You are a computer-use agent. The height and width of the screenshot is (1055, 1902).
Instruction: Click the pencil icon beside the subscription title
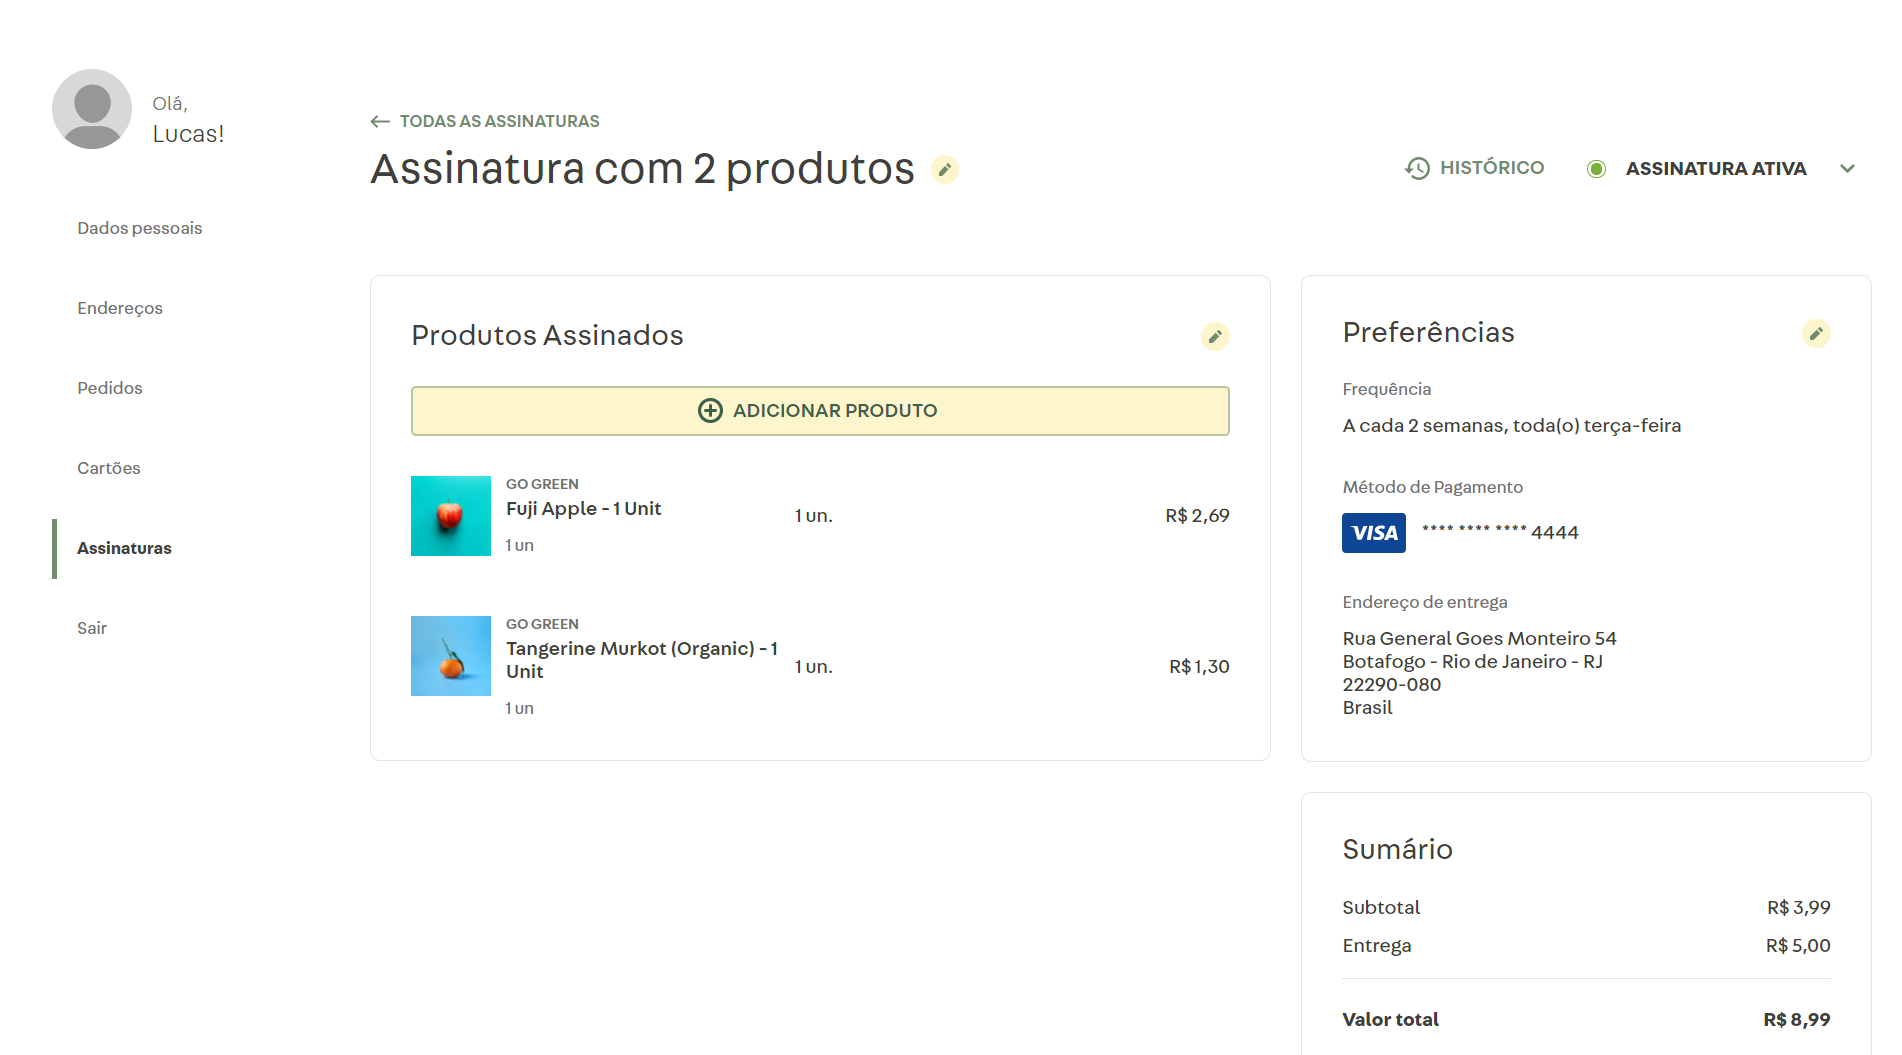(944, 170)
